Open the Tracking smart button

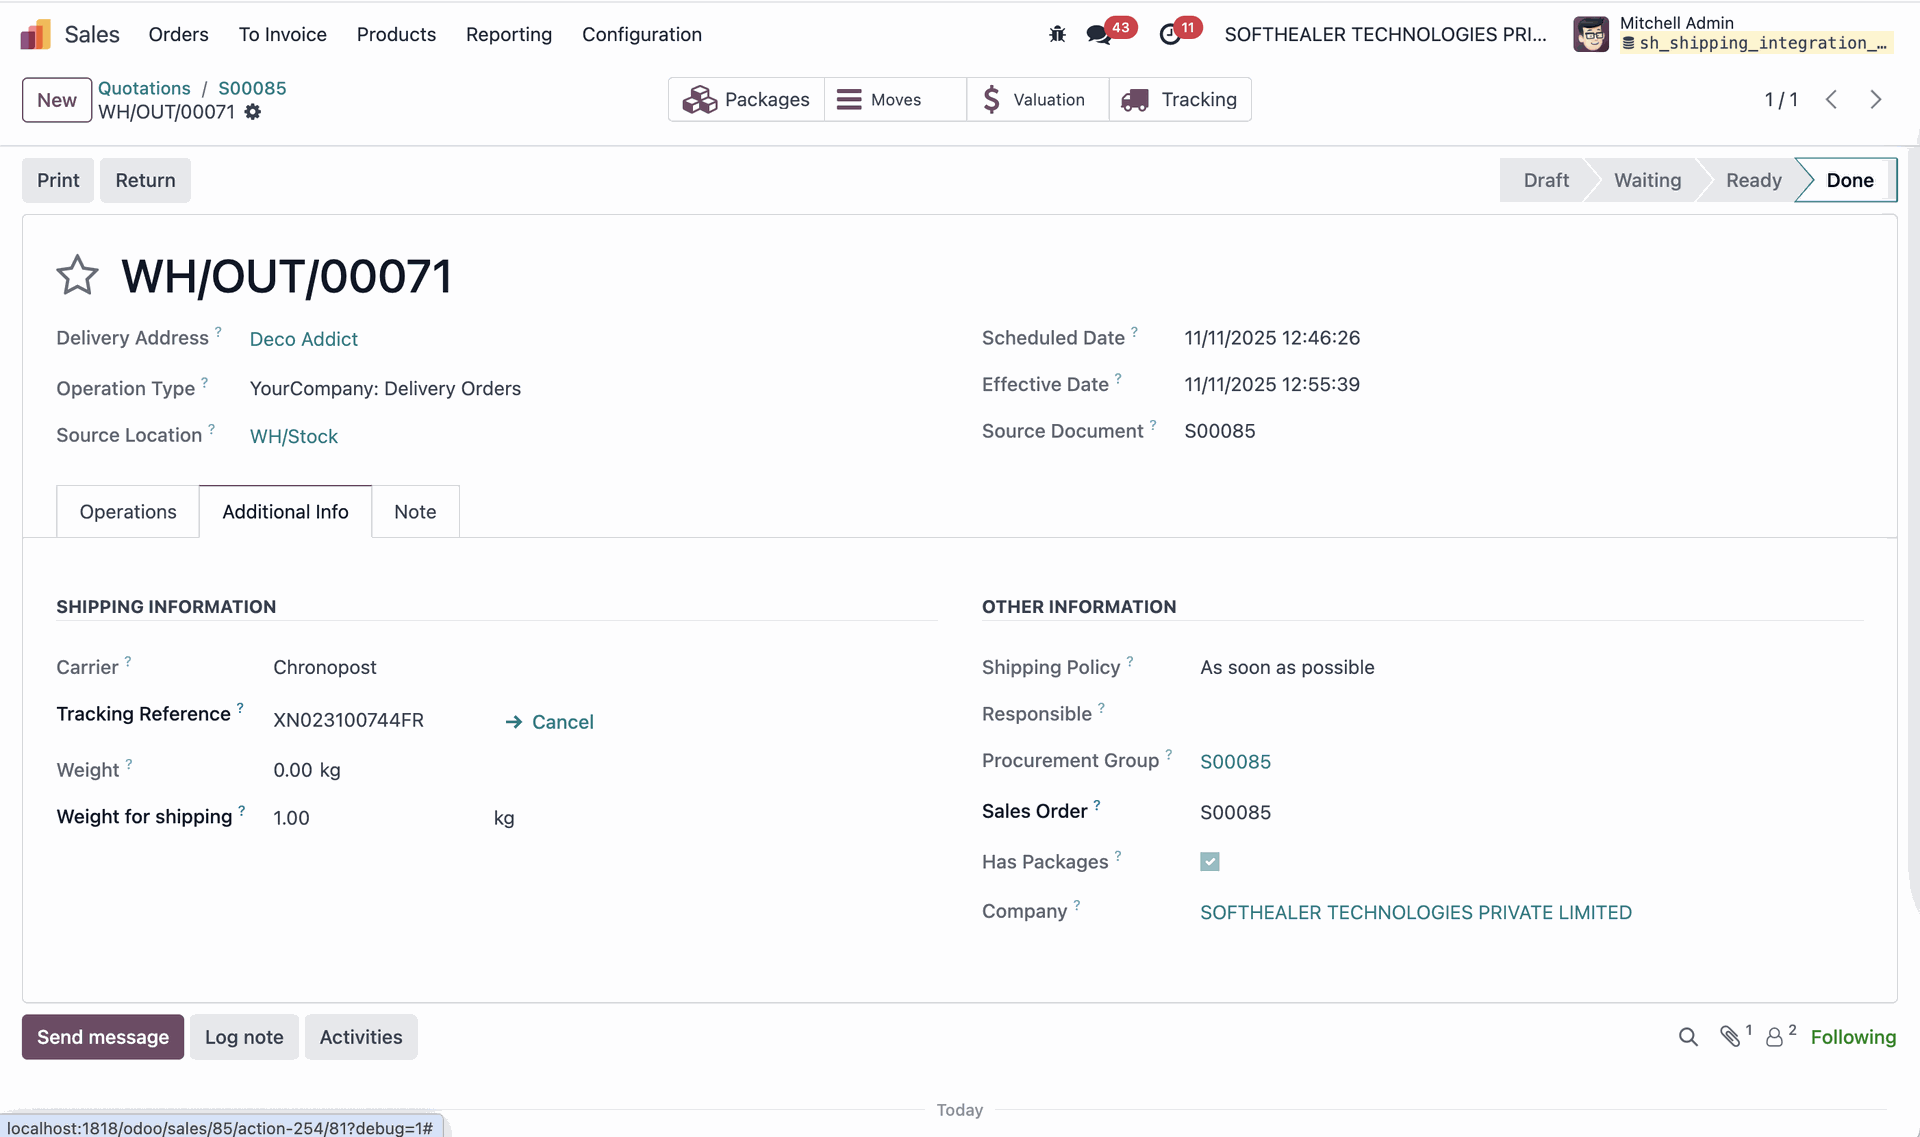point(1180,99)
